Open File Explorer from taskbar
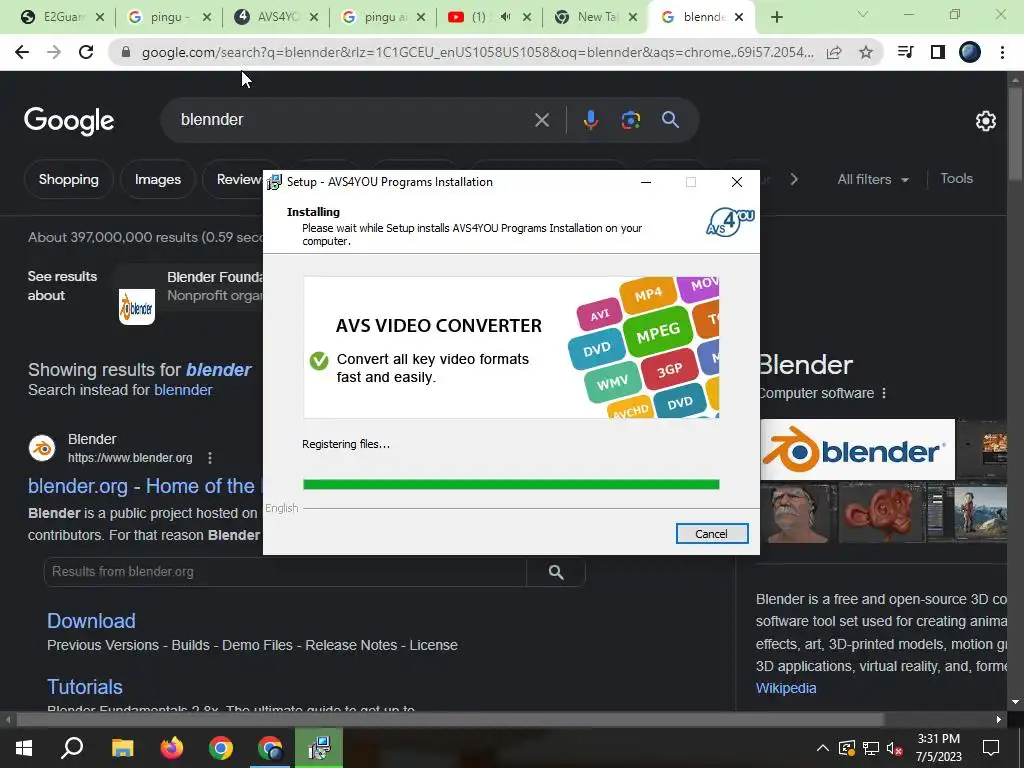Screen dimensions: 1024x768 [122, 748]
